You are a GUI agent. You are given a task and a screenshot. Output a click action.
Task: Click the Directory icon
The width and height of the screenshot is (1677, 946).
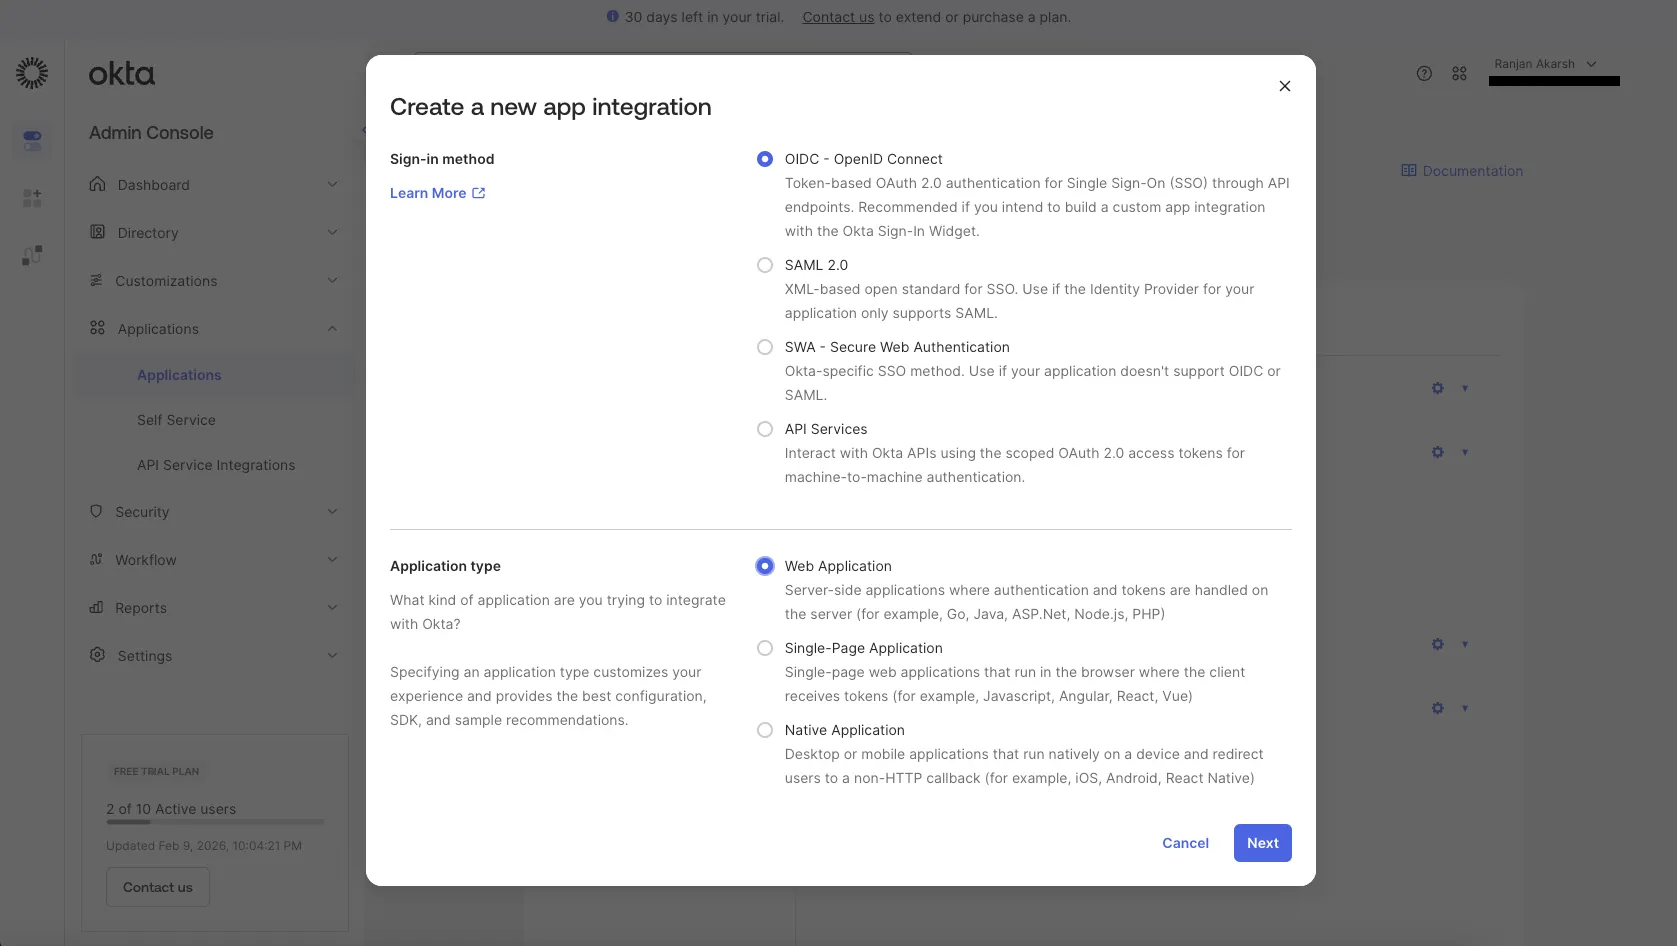point(97,232)
